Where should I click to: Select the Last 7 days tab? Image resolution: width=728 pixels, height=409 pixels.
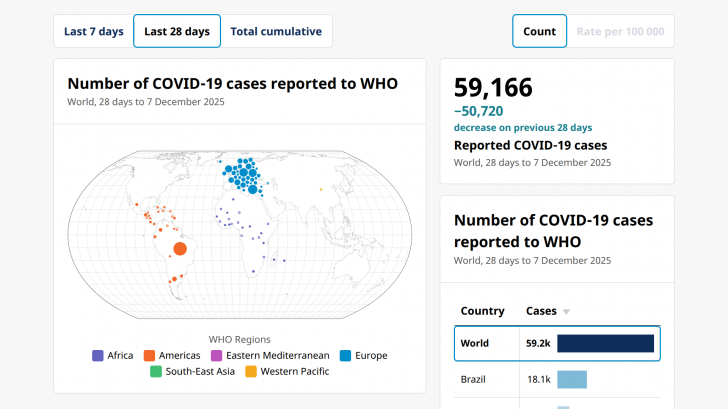click(x=93, y=31)
